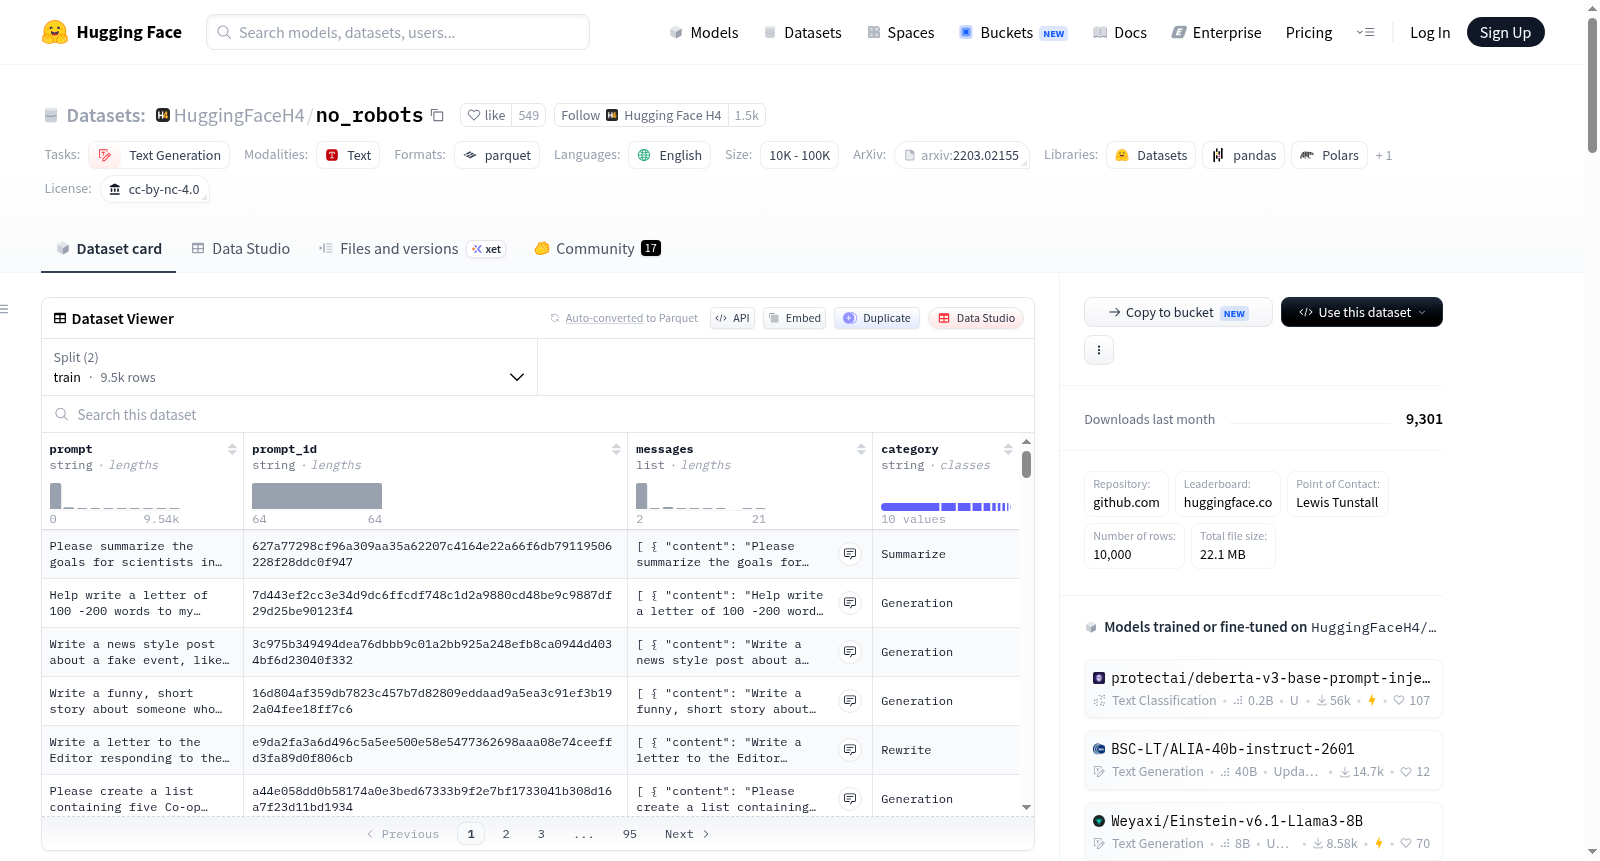Show the +1 additional libraries
1600x861 pixels.
click(x=1384, y=155)
